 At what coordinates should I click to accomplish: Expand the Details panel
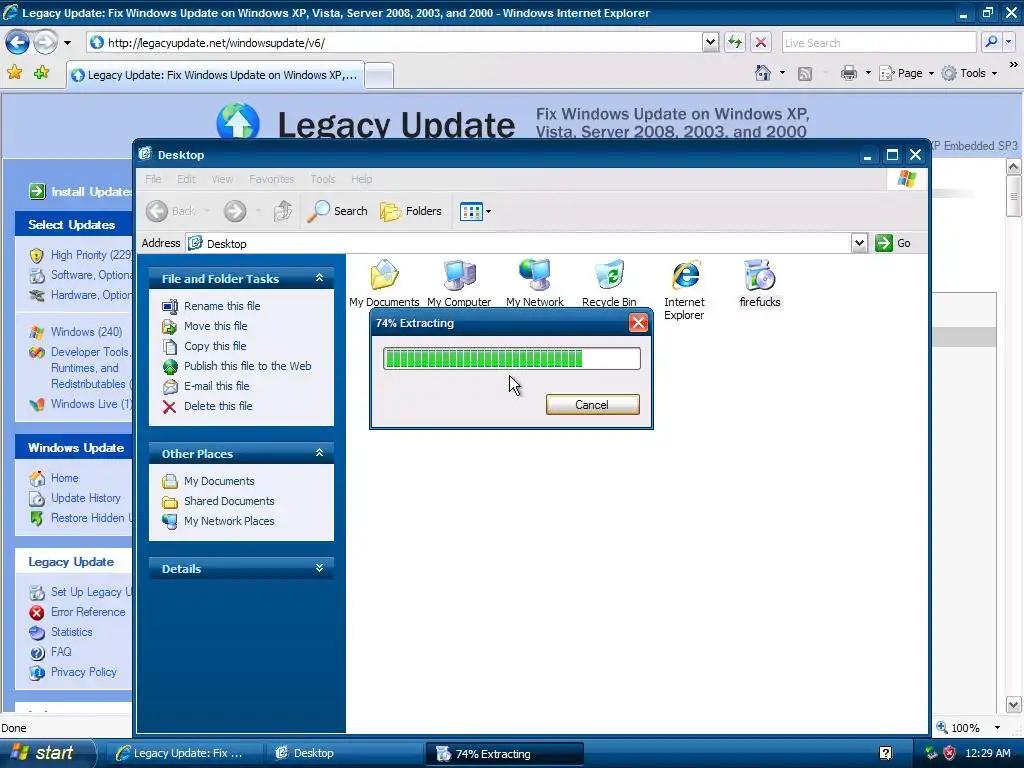click(319, 568)
